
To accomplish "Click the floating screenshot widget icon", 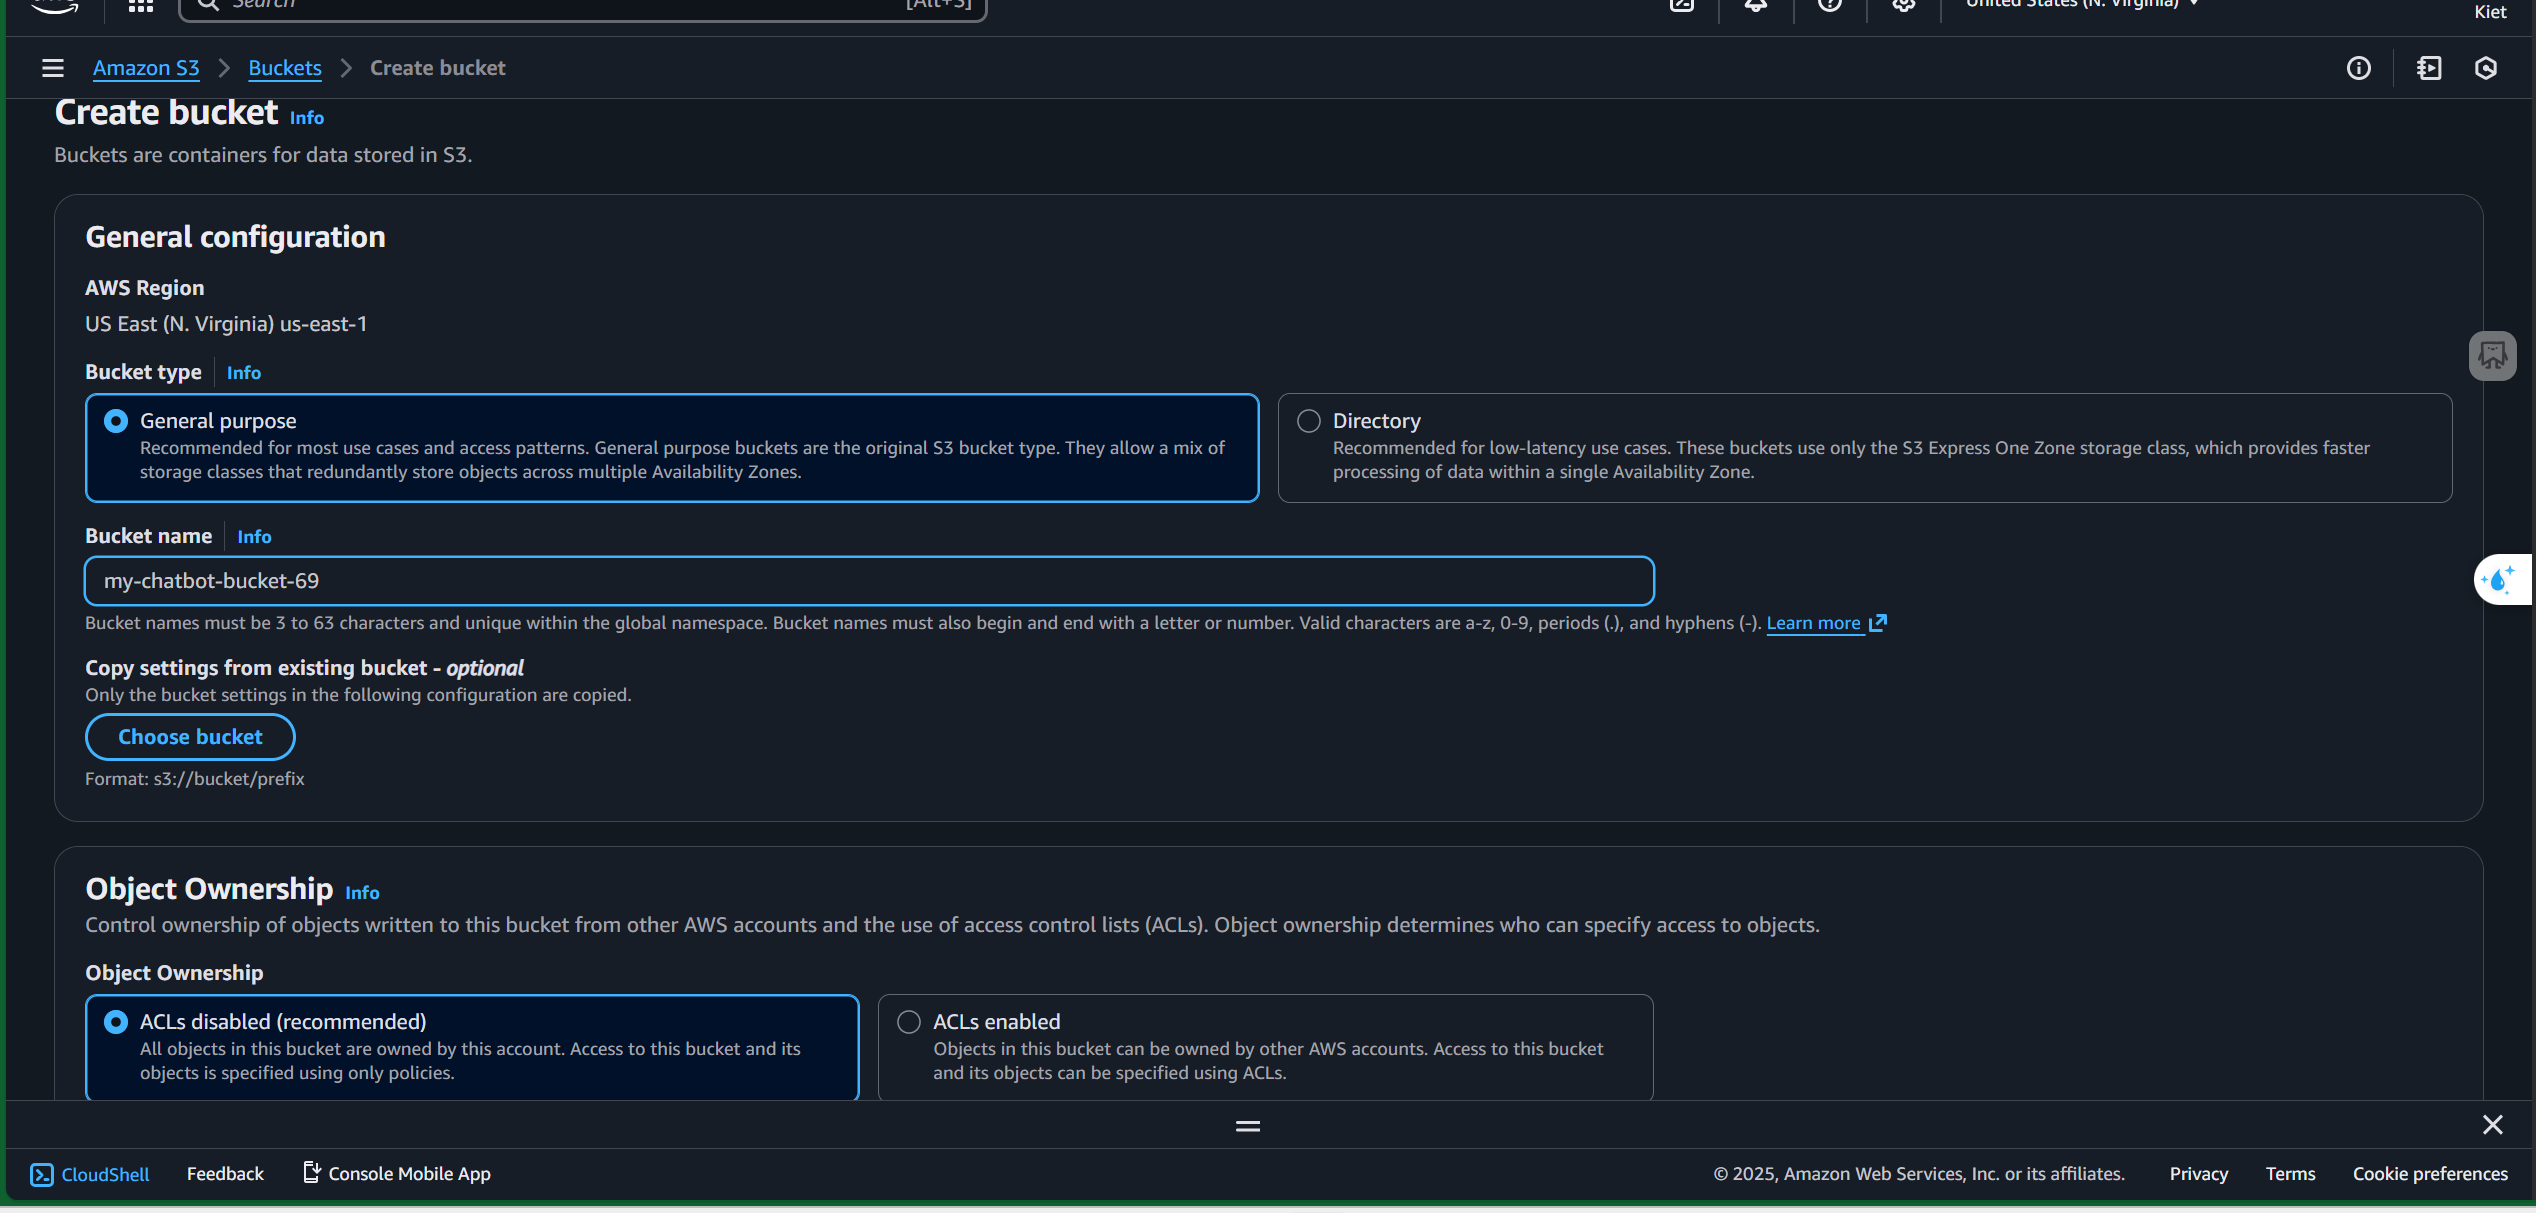I will [x=2492, y=356].
